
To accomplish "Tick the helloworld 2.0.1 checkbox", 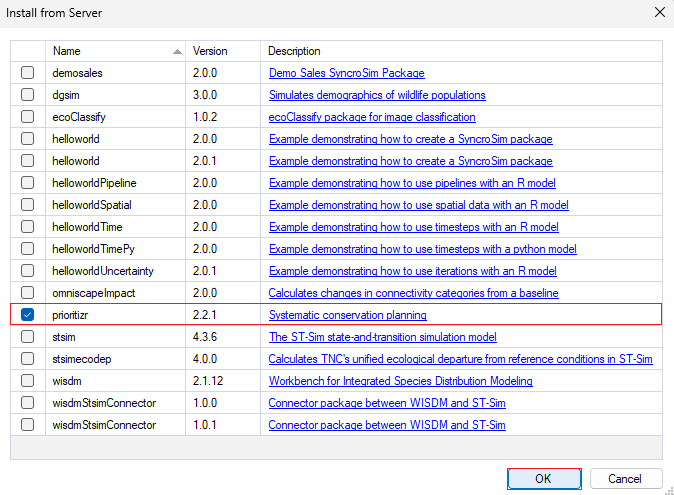I will [28, 160].
